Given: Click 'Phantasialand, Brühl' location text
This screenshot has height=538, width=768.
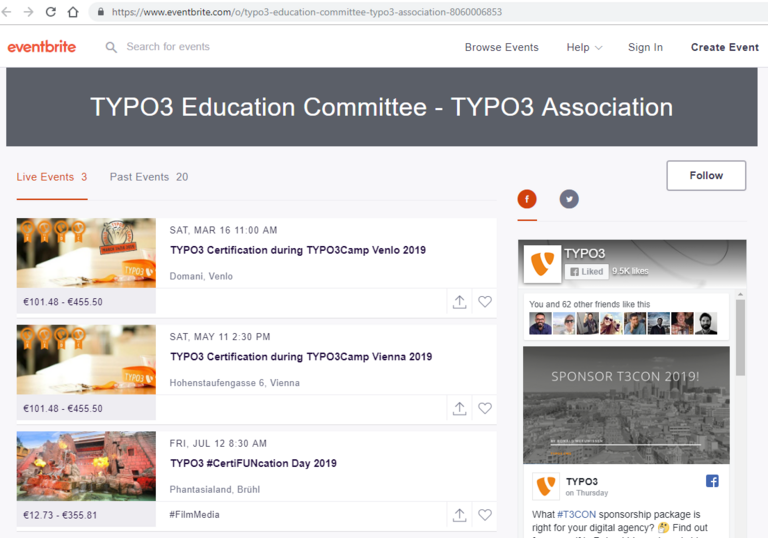Looking at the screenshot, I should coord(215,489).
